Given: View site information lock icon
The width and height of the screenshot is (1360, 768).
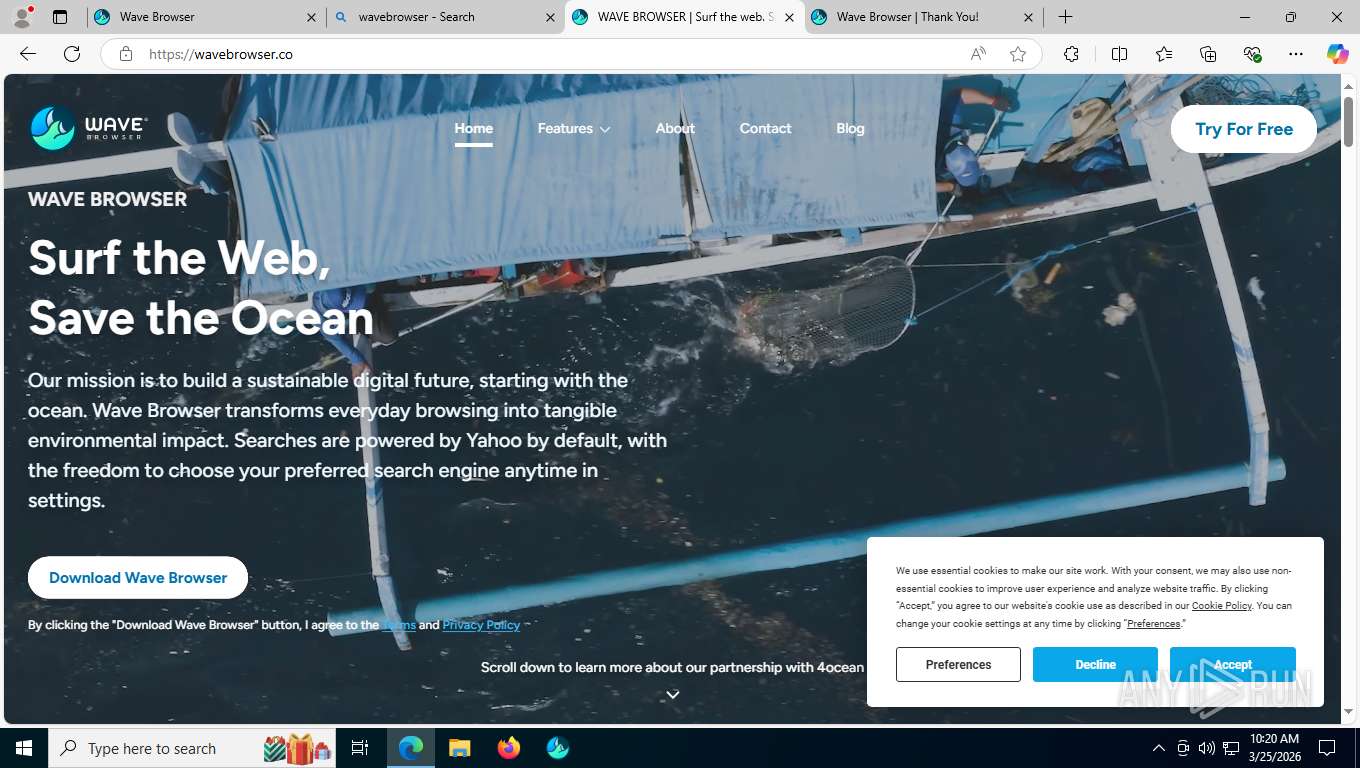Looking at the screenshot, I should 126,54.
